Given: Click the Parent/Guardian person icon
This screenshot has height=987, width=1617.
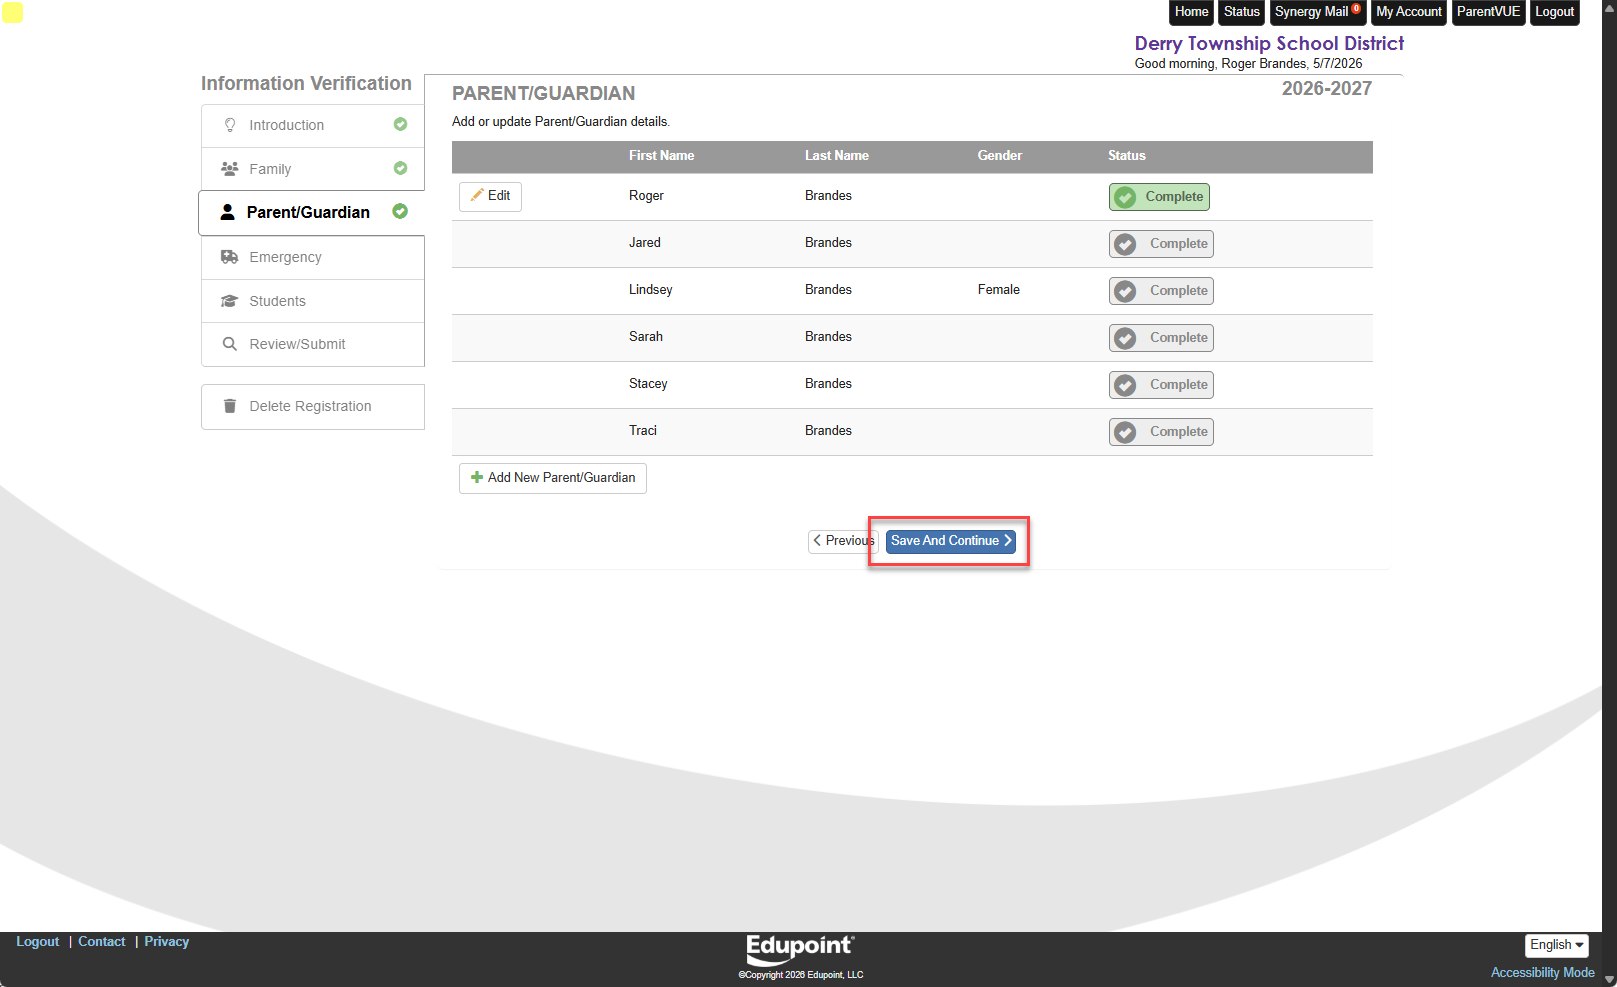Looking at the screenshot, I should (x=228, y=212).
